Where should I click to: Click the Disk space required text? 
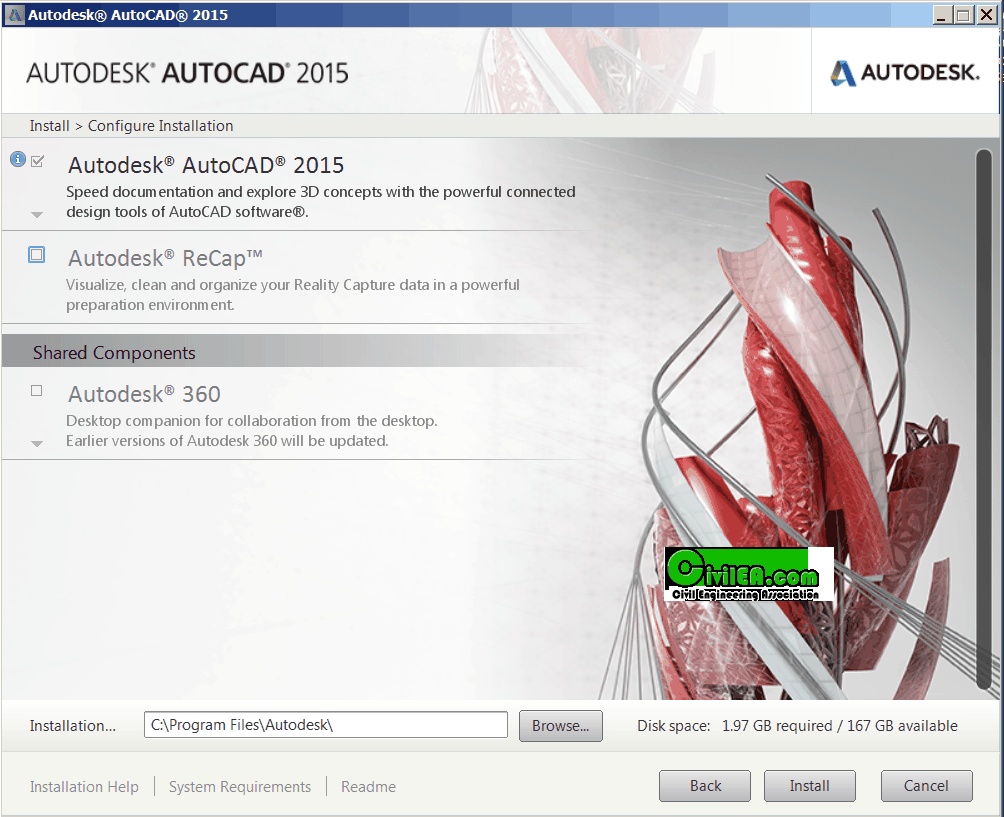(797, 725)
